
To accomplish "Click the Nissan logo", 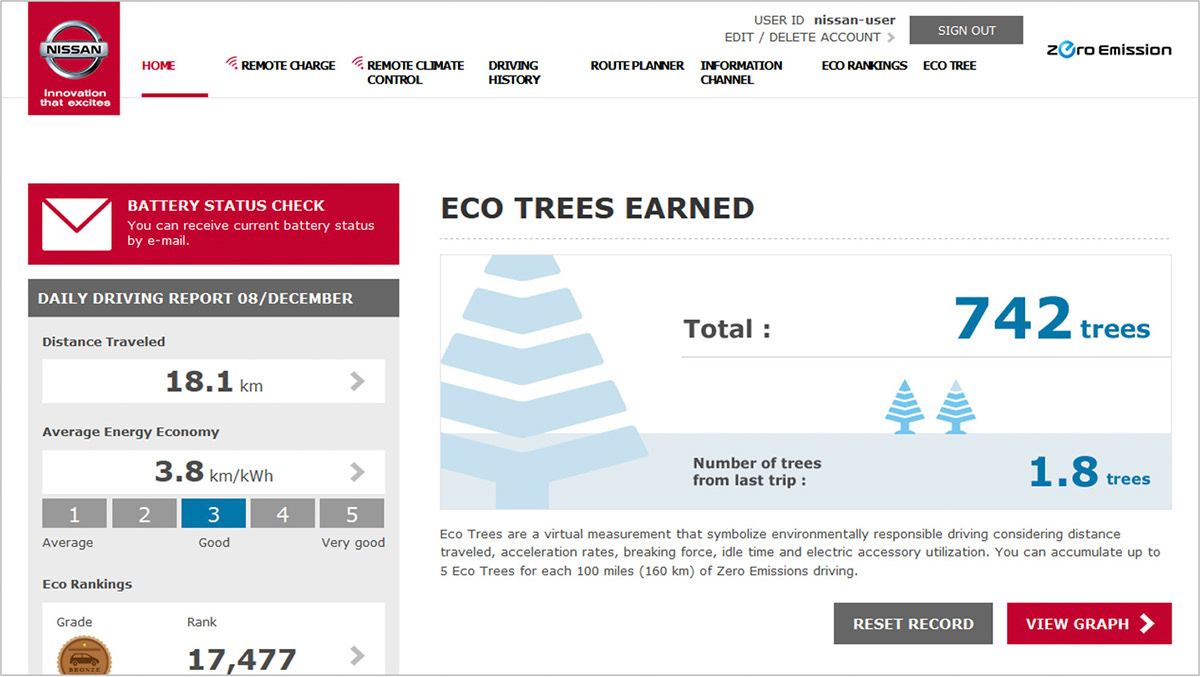I will coord(74,52).
